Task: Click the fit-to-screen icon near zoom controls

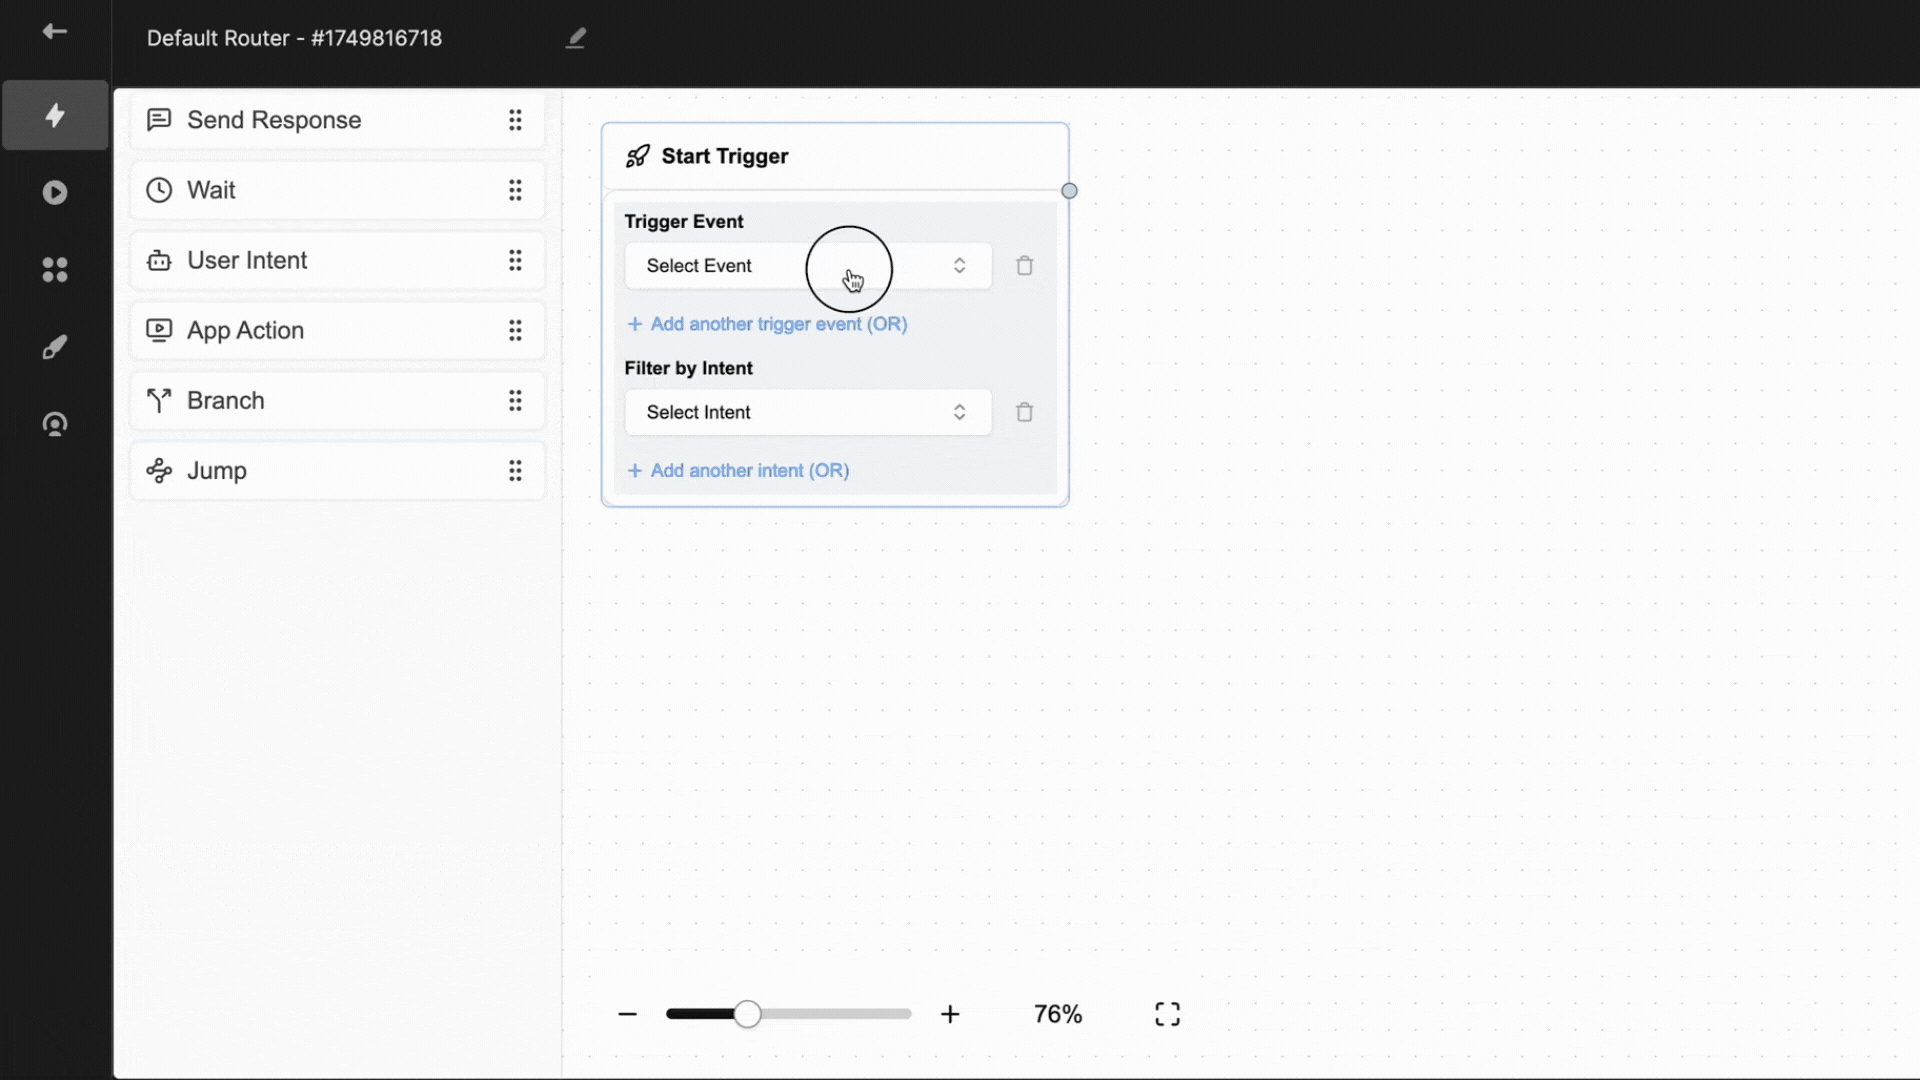Action: (x=1167, y=1013)
